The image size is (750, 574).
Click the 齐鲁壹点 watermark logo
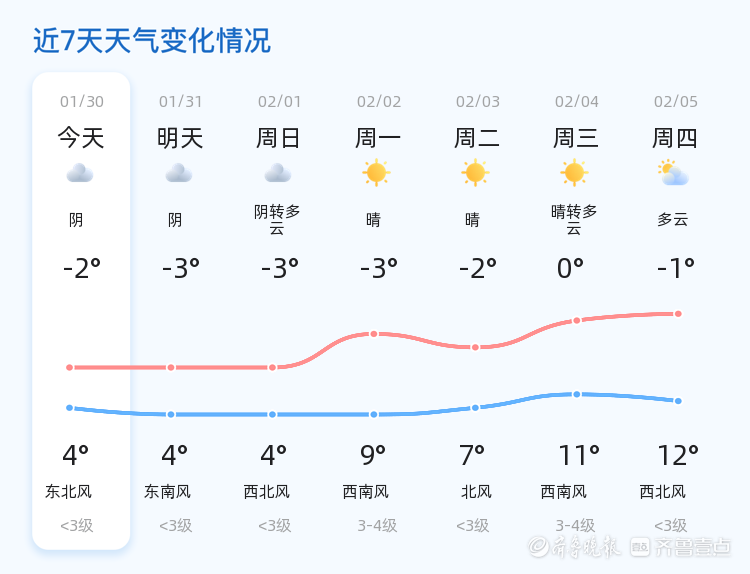693,546
